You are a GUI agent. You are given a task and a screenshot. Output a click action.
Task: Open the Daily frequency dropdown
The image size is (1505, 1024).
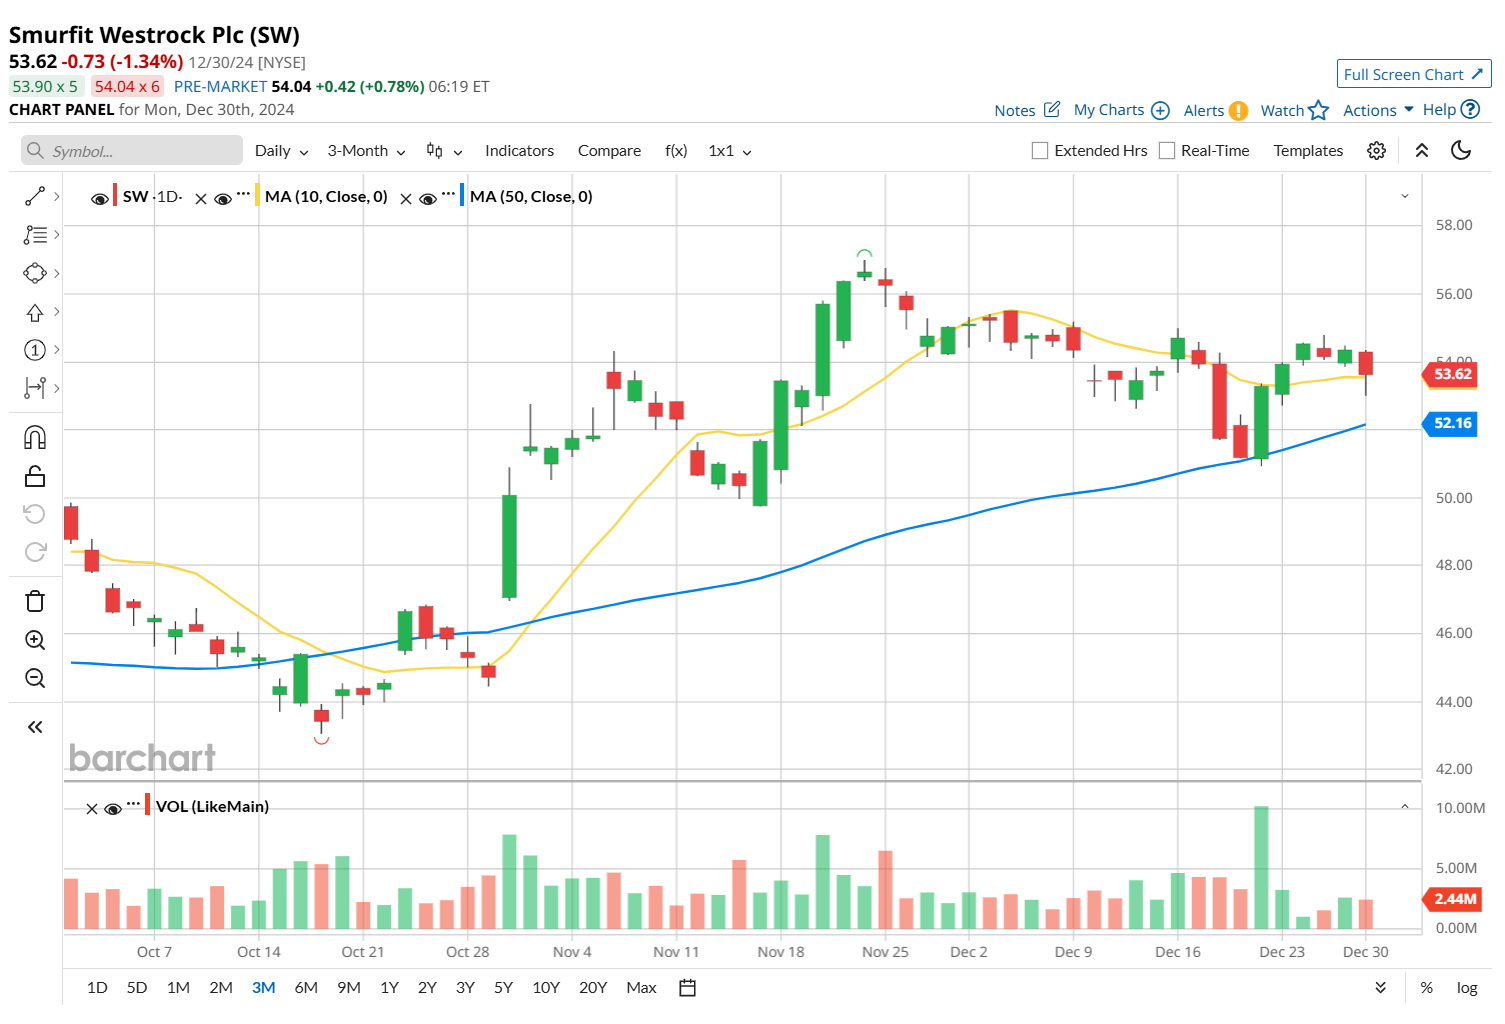pos(281,151)
